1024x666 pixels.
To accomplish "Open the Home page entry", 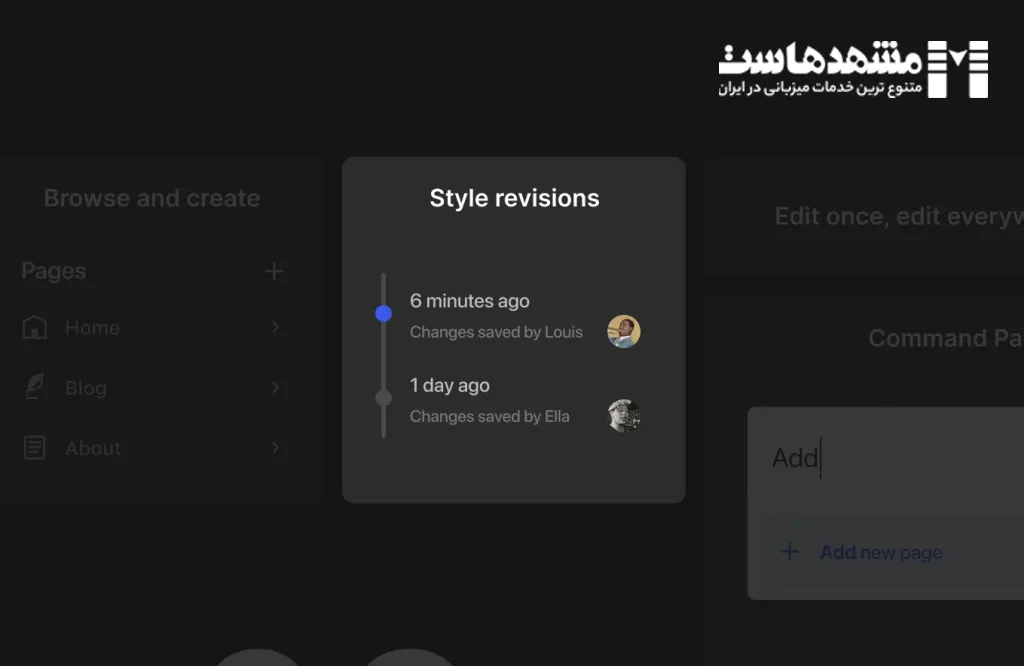I will tap(92, 328).
